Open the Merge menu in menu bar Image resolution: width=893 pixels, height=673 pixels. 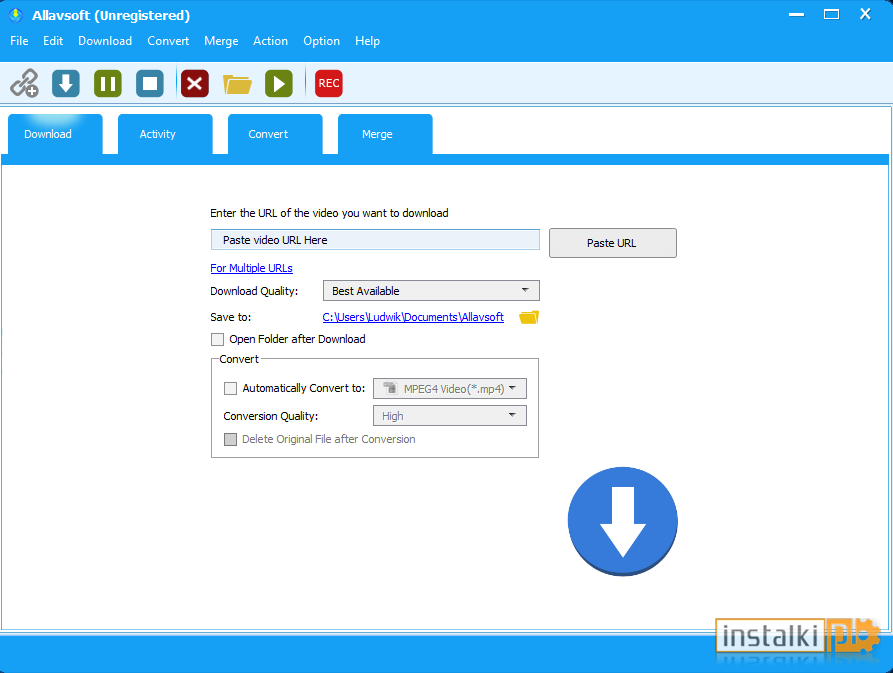tap(222, 41)
